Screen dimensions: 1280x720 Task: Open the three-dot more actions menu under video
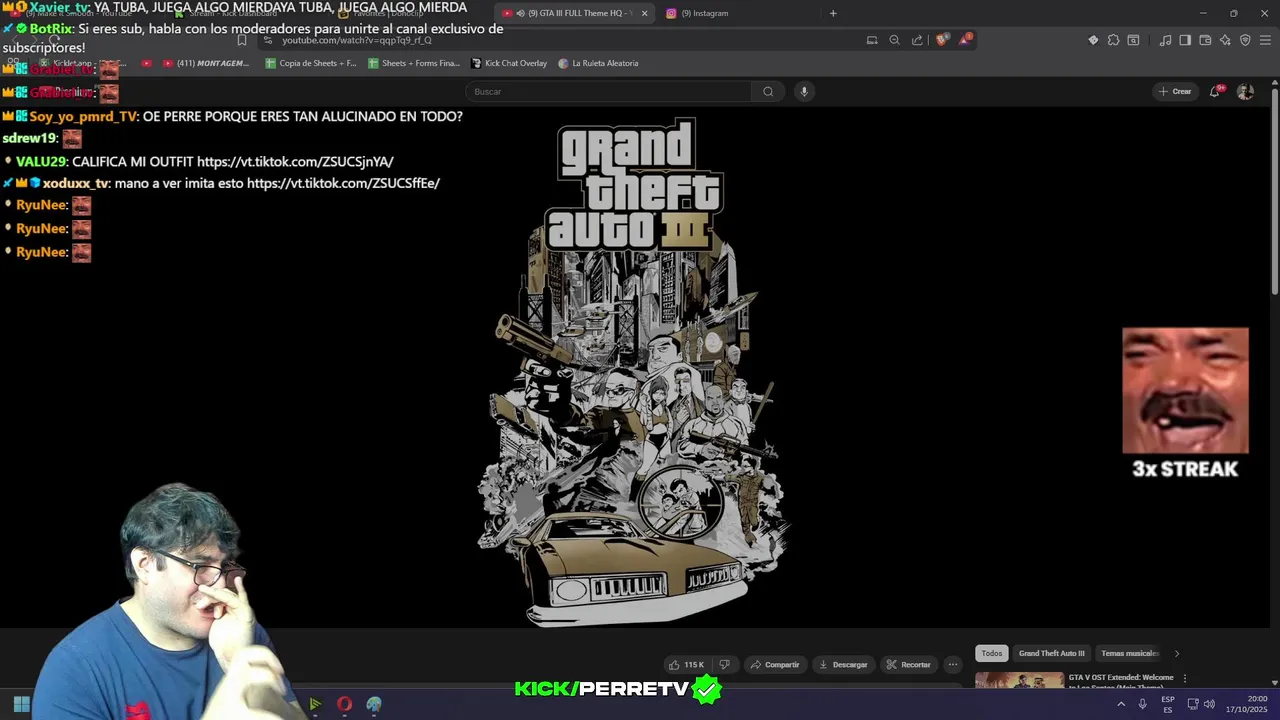click(953, 665)
